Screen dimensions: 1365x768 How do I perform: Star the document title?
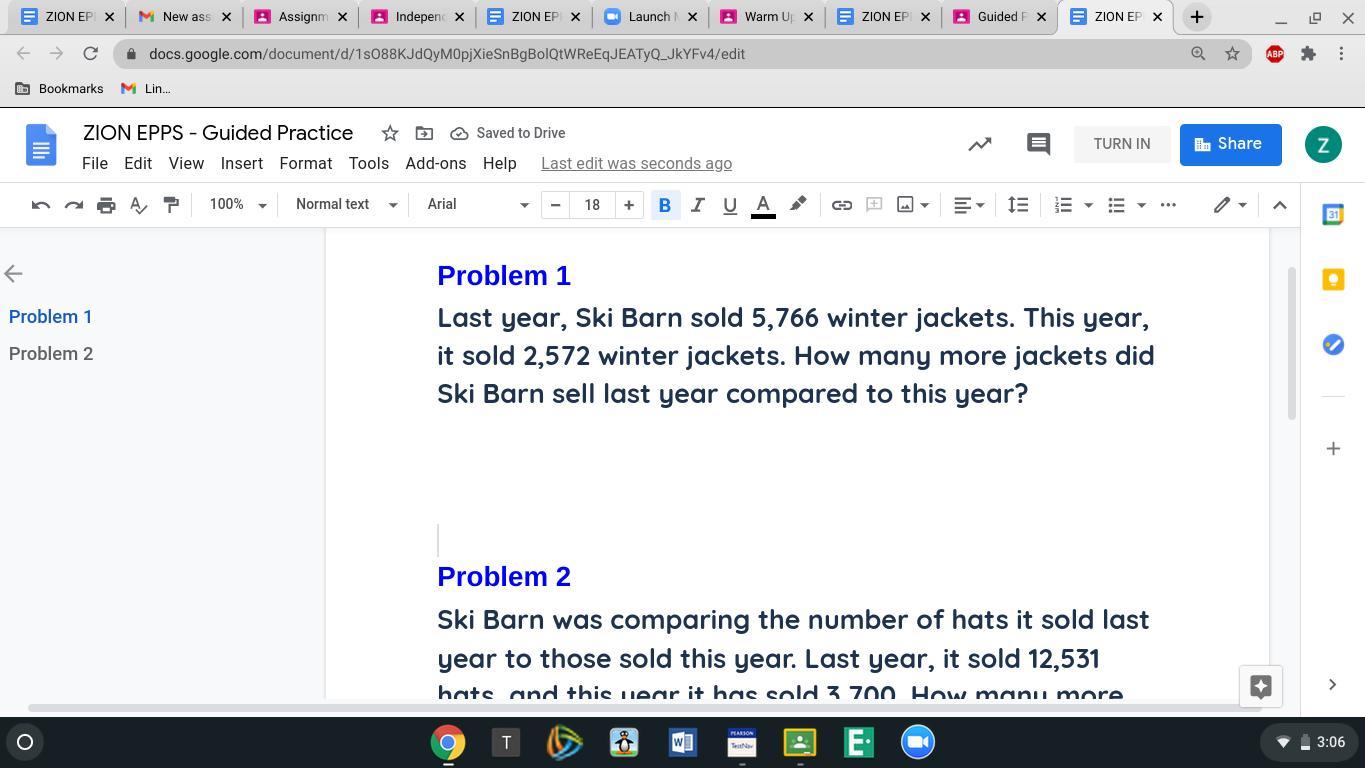(390, 133)
